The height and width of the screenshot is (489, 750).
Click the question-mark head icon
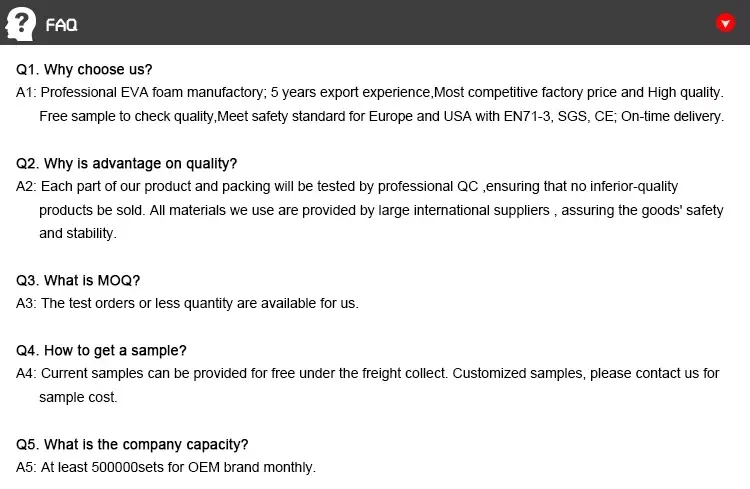coord(20,23)
